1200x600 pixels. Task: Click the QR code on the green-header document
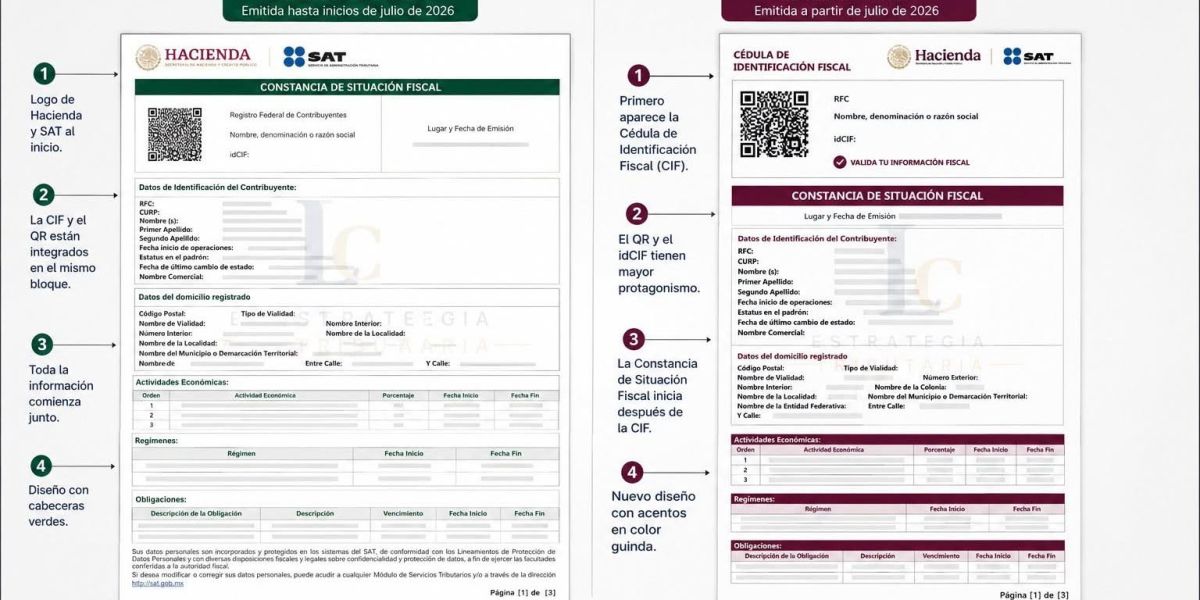coord(174,134)
